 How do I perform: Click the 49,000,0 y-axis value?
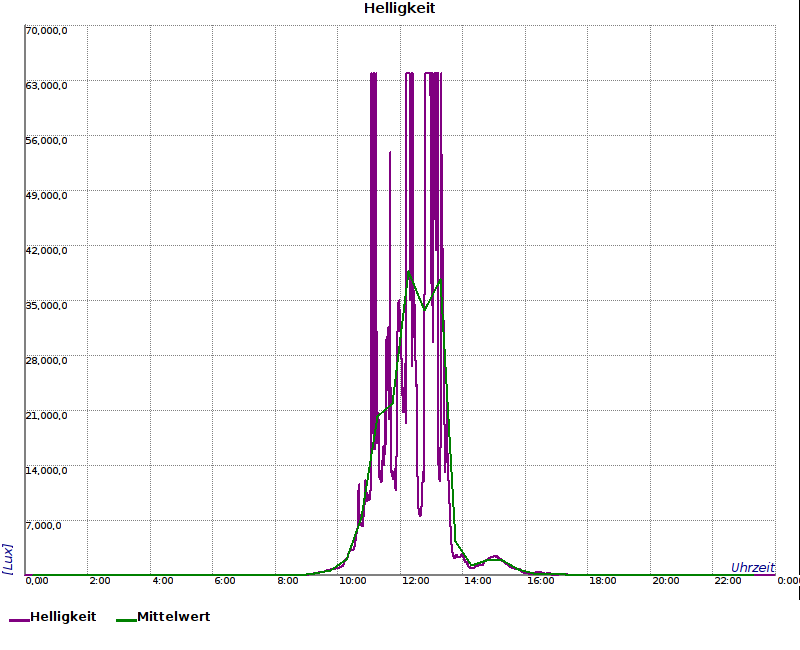click(46, 195)
